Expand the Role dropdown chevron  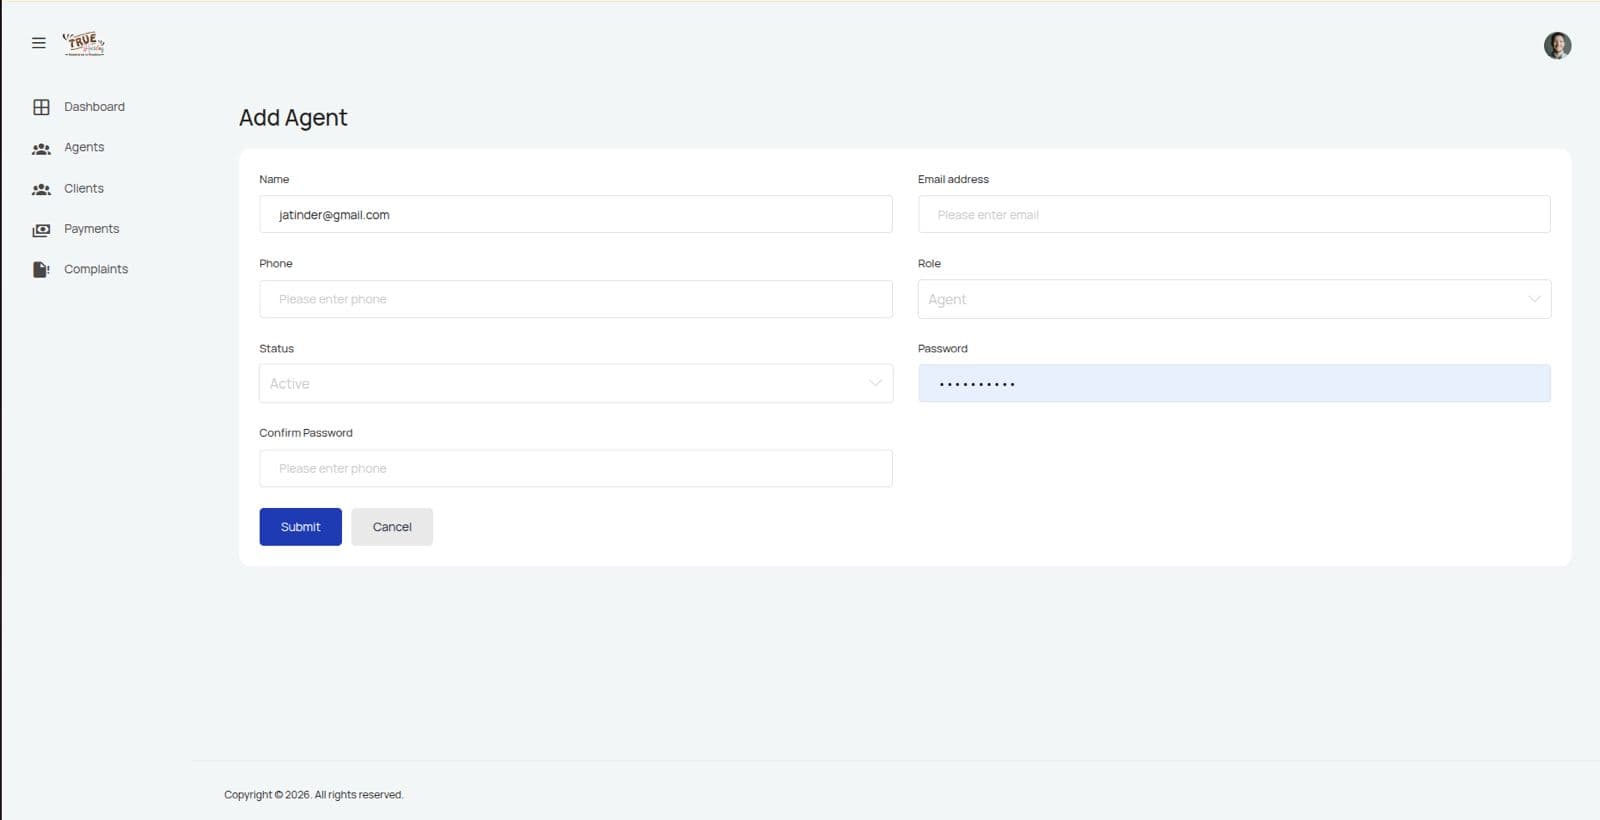1534,299
